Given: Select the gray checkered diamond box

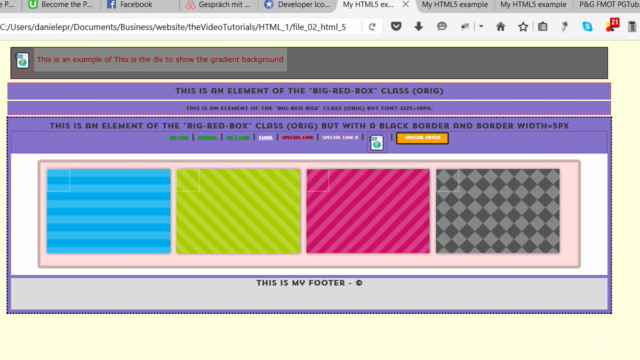Looking at the screenshot, I should tap(498, 211).
